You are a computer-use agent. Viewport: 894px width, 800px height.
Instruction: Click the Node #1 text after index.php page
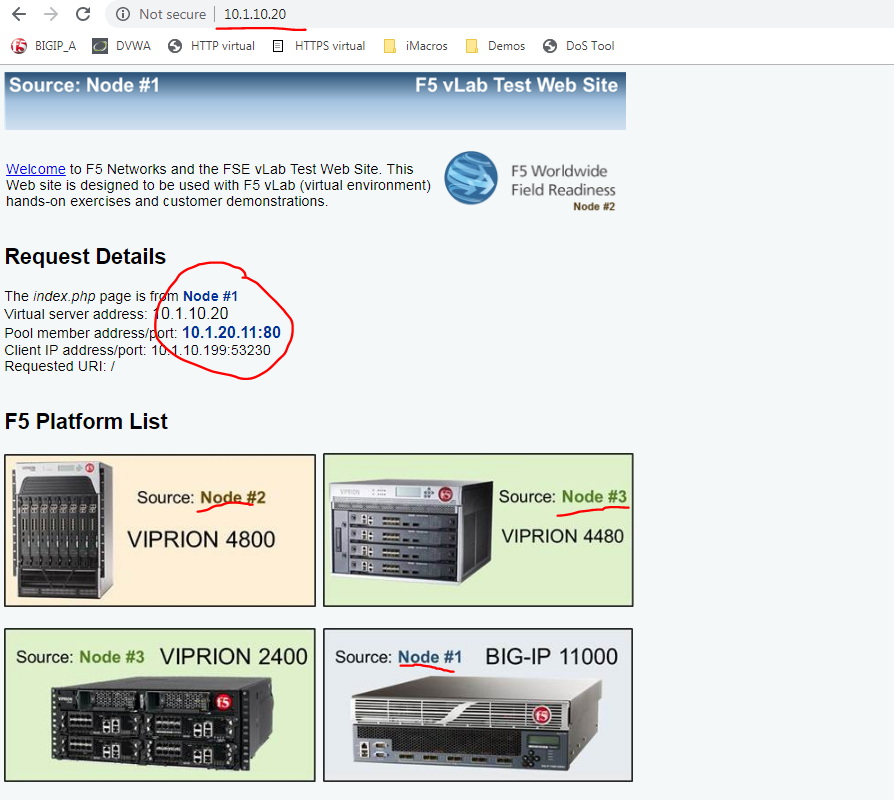[x=210, y=296]
